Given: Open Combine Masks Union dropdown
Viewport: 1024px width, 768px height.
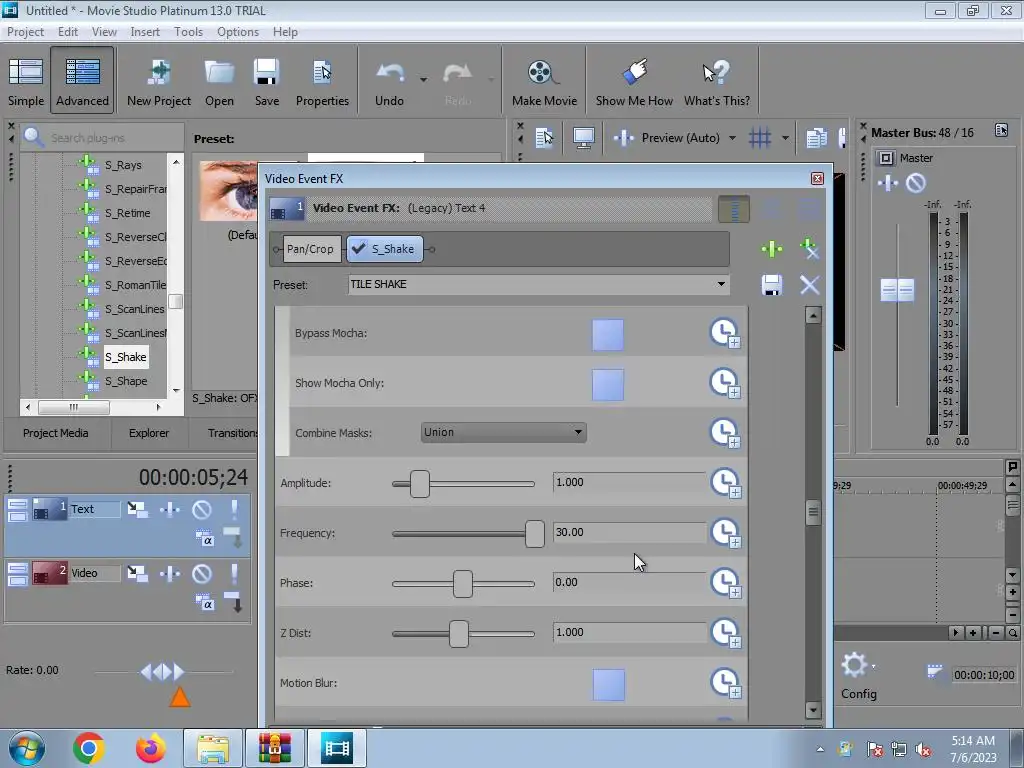Looking at the screenshot, I should pos(504,432).
